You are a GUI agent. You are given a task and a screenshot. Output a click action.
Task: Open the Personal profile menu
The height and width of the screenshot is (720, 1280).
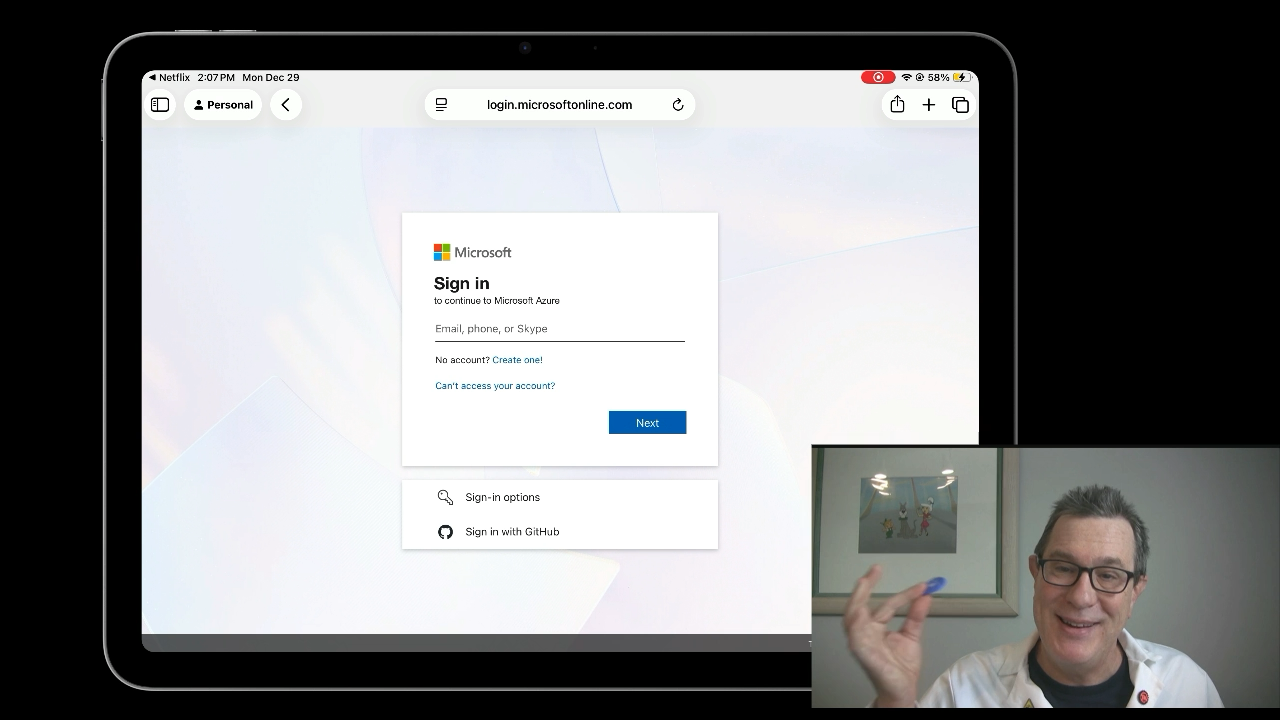pyautogui.click(x=223, y=105)
